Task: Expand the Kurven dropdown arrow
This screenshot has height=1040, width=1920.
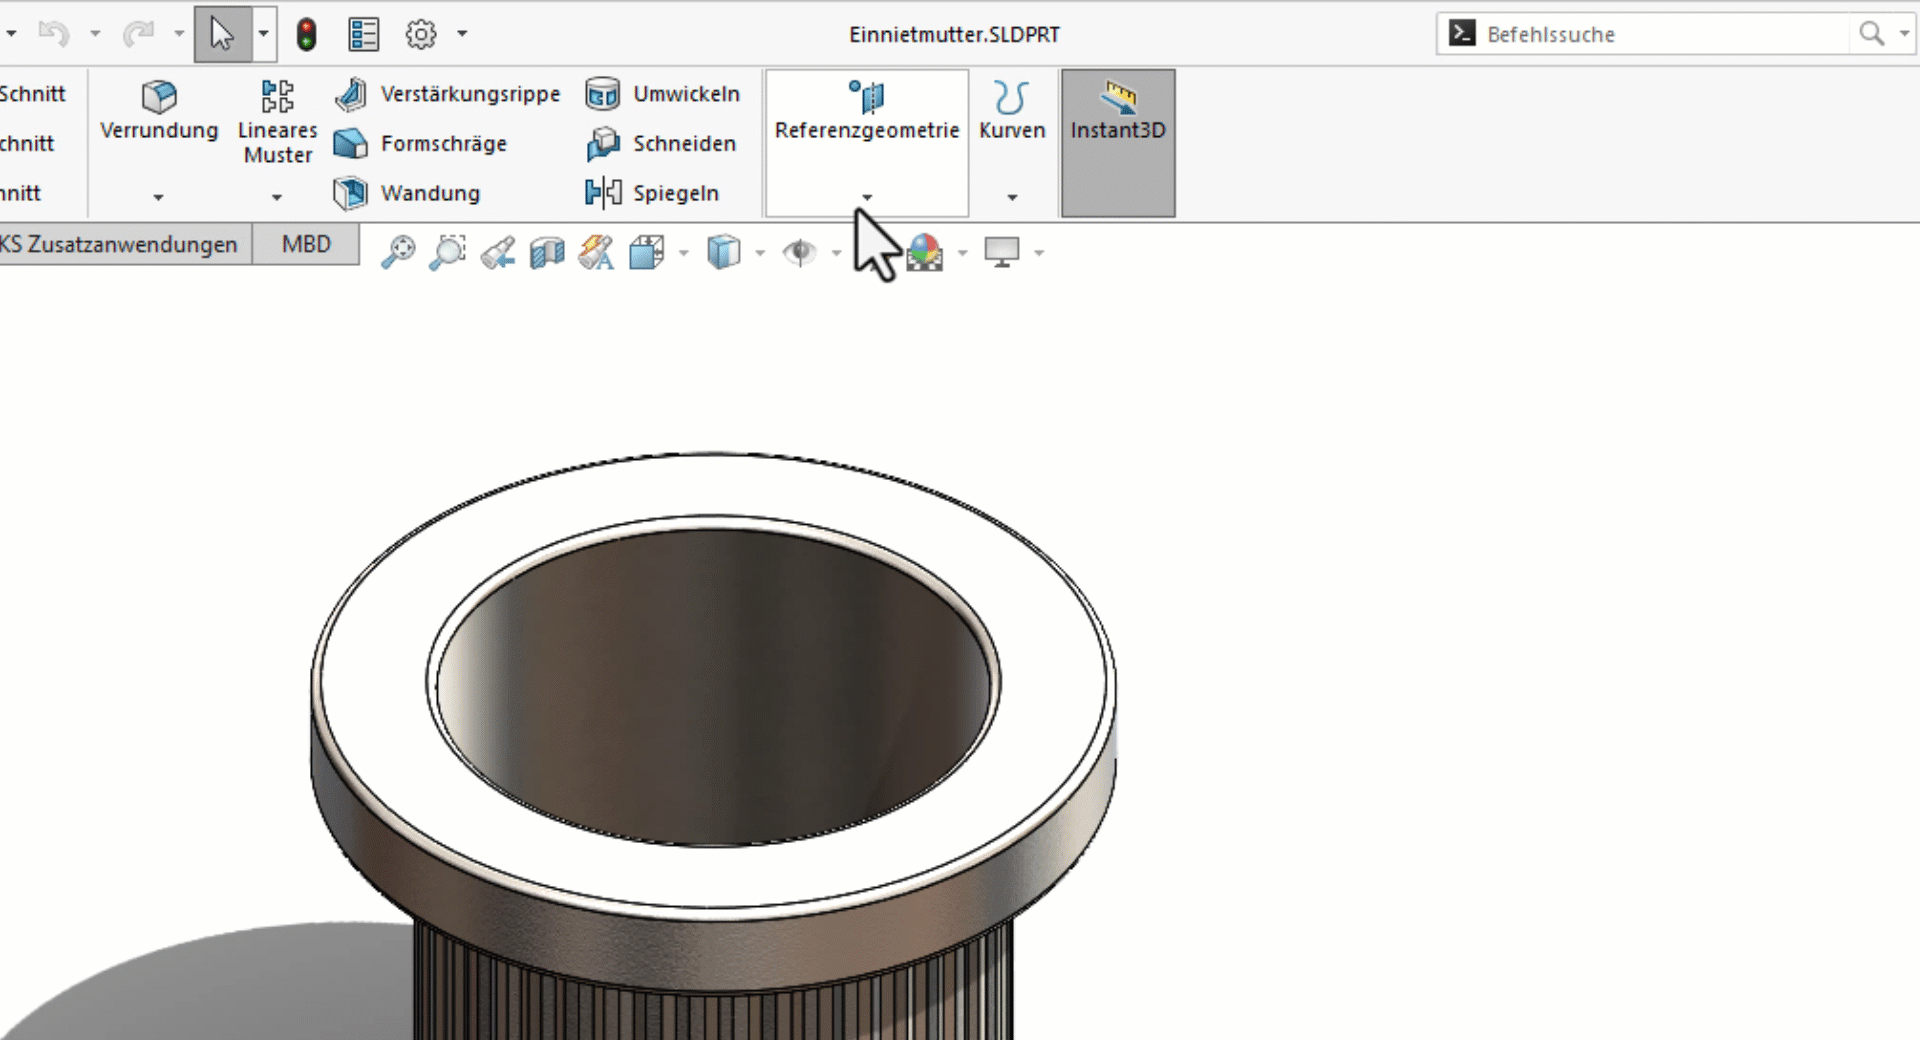Action: pyautogui.click(x=1012, y=196)
